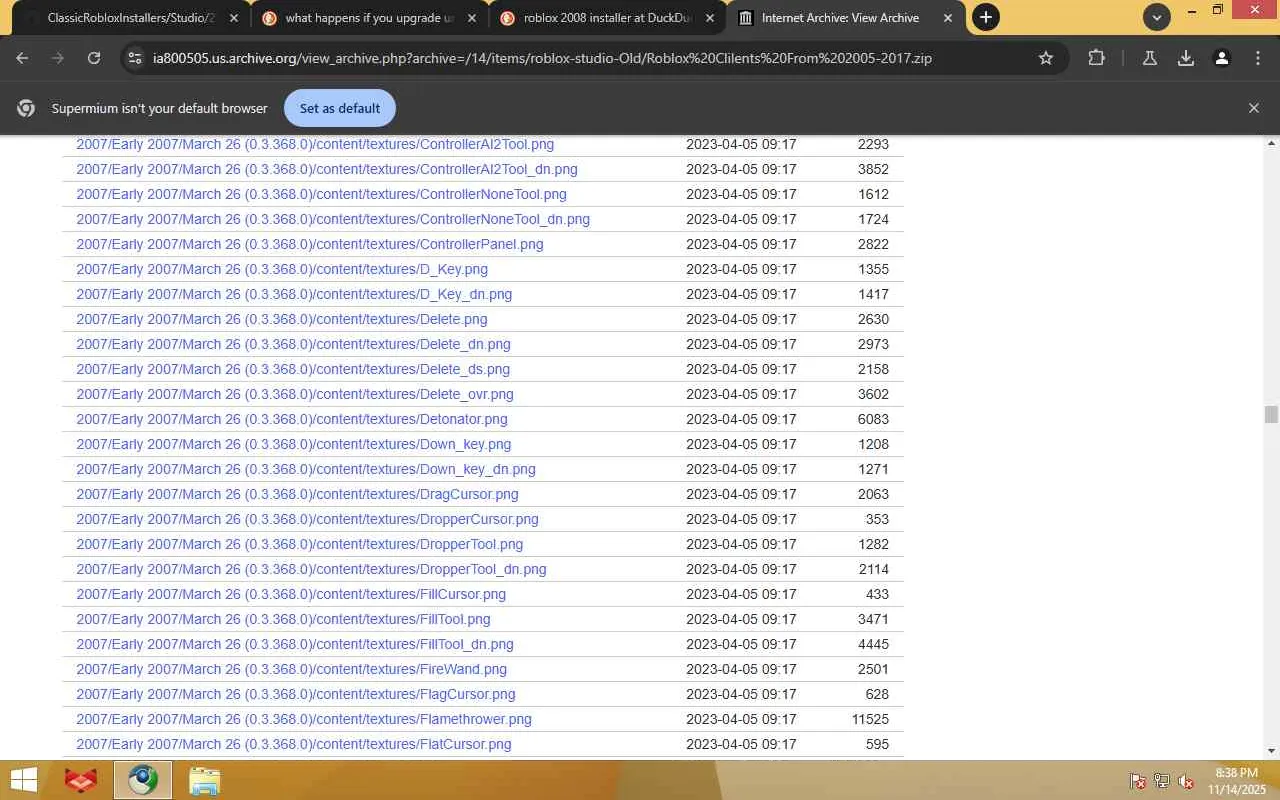Open the DragCursor.png file link
The width and height of the screenshot is (1280, 800).
click(297, 494)
